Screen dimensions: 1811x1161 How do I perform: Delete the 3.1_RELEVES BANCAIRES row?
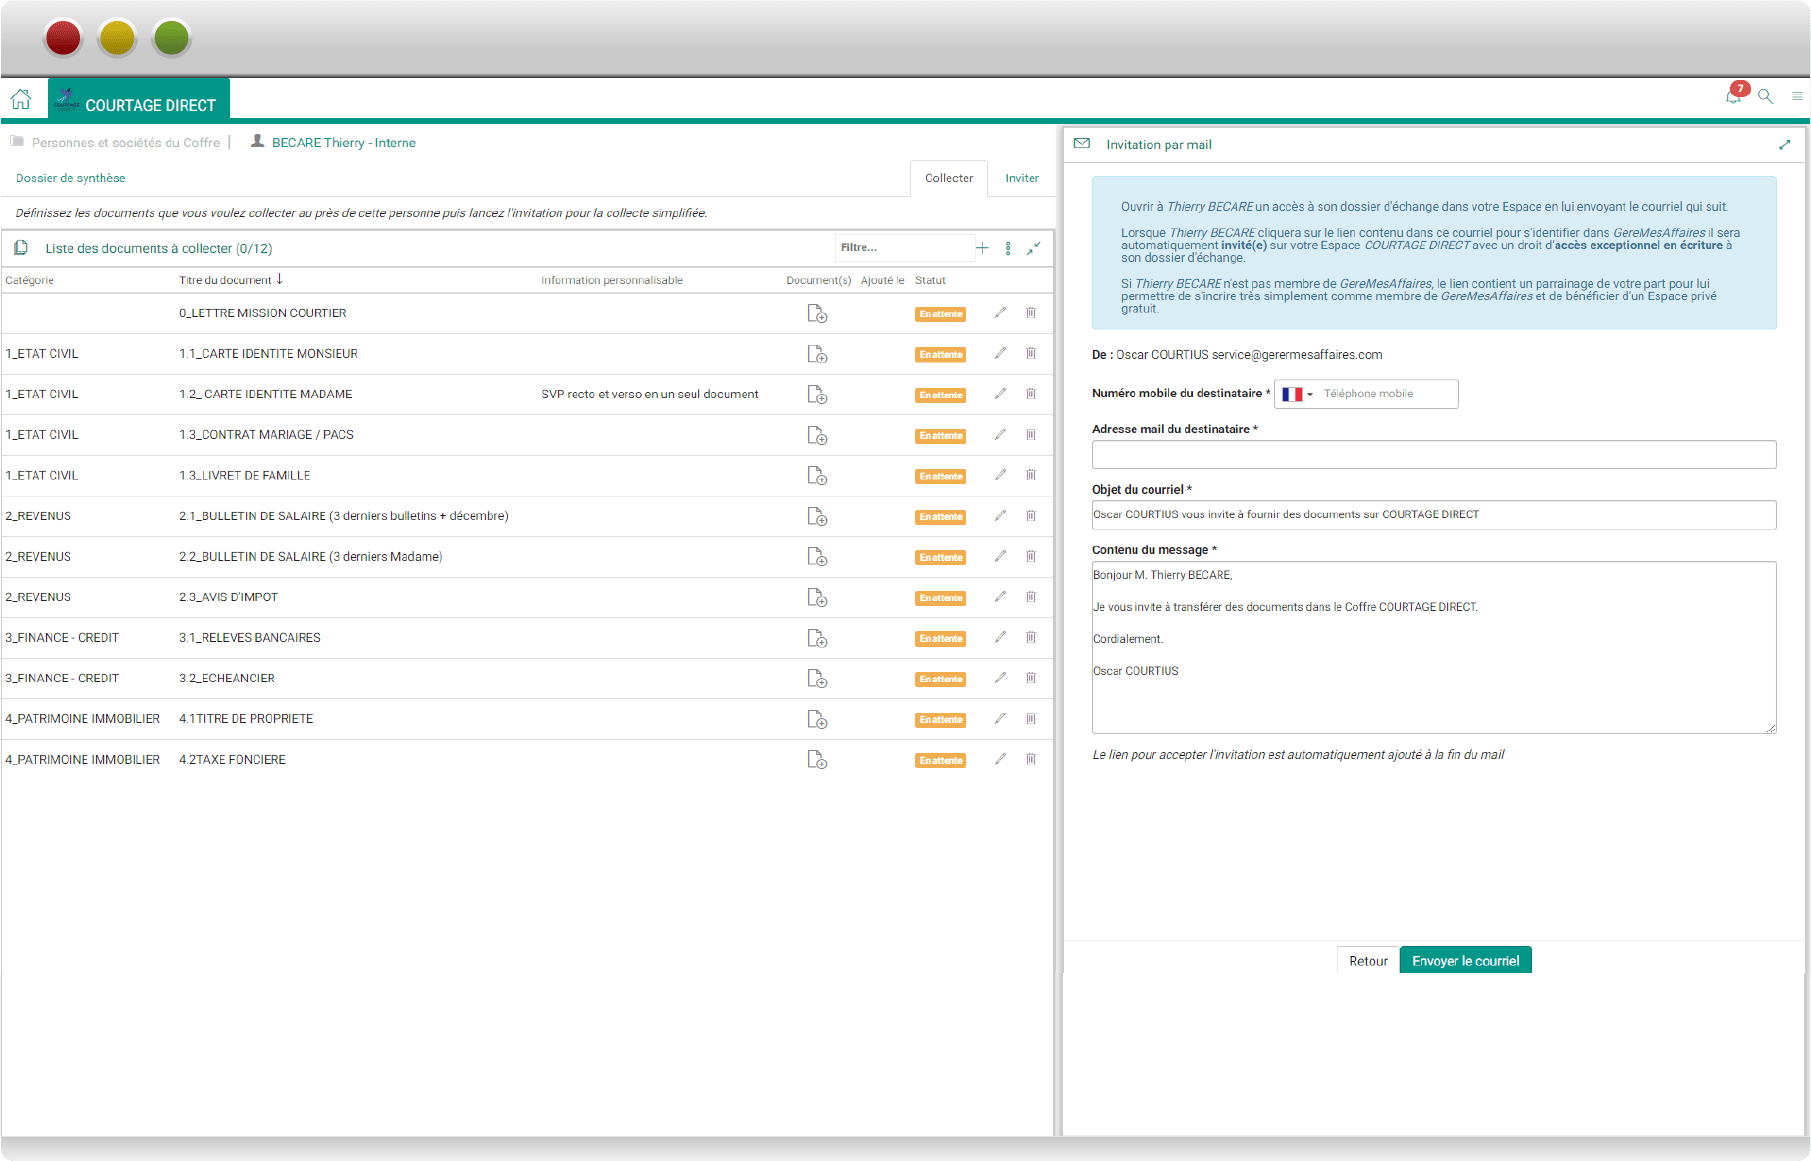click(1031, 637)
